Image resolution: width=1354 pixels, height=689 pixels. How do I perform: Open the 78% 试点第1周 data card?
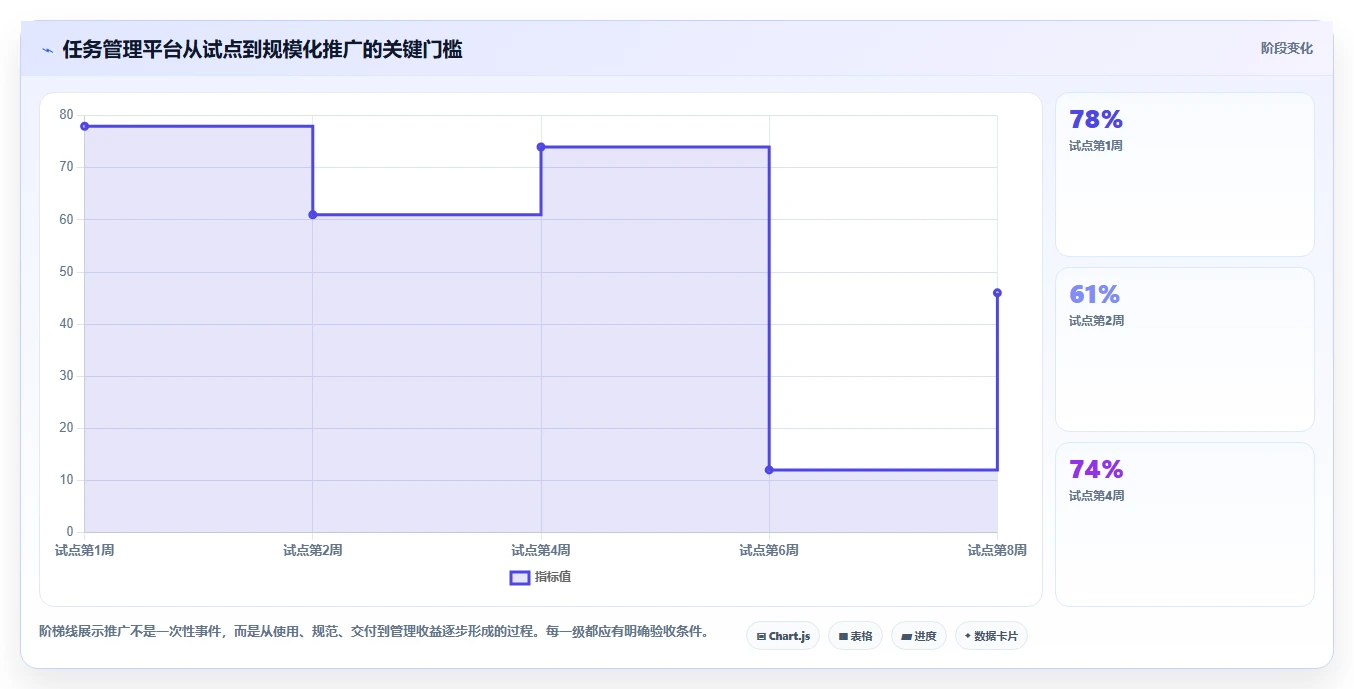click(1184, 175)
